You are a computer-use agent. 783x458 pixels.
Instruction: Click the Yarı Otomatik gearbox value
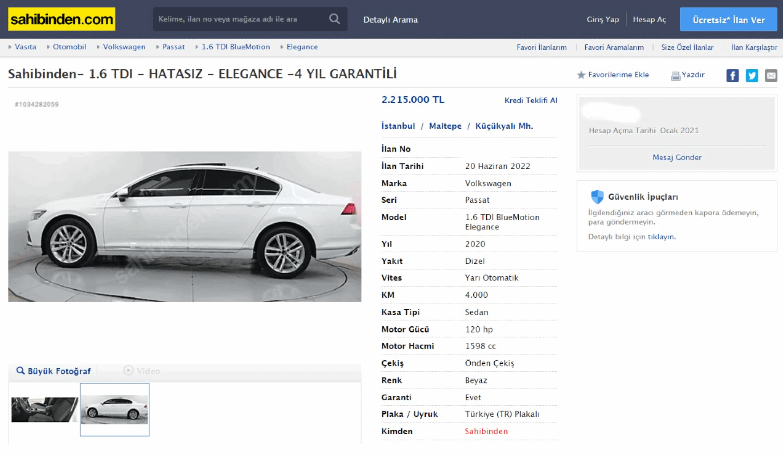point(491,278)
